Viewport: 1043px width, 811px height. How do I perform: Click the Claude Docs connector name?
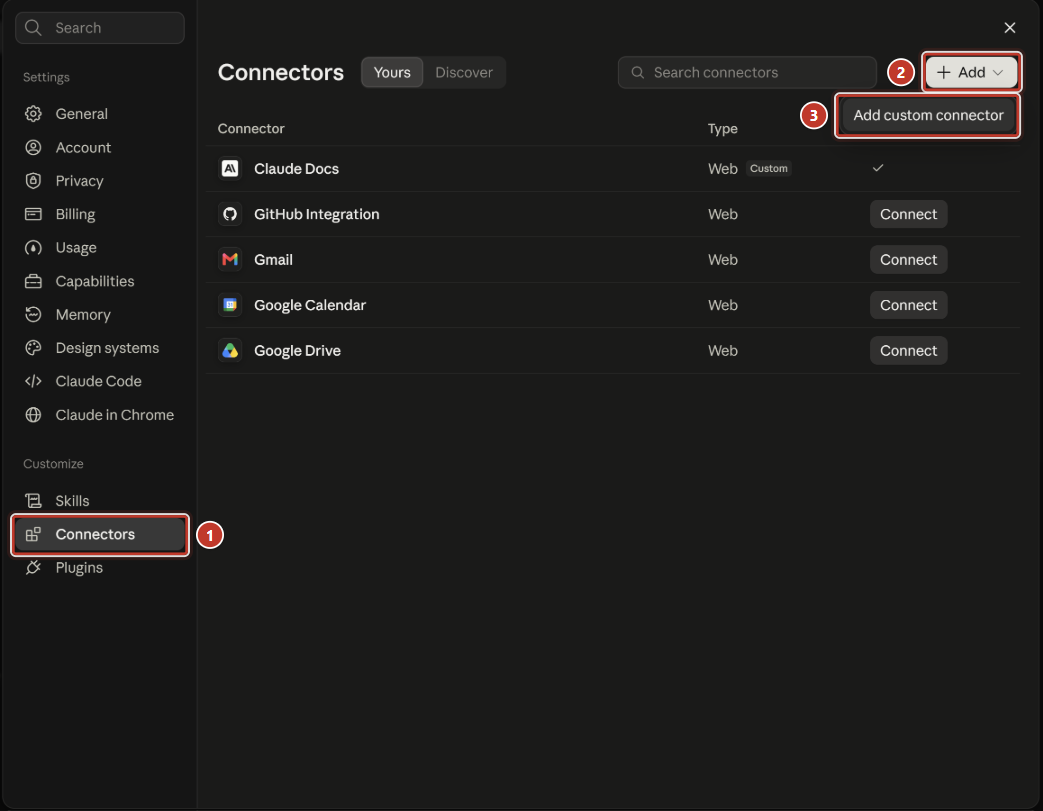point(296,168)
